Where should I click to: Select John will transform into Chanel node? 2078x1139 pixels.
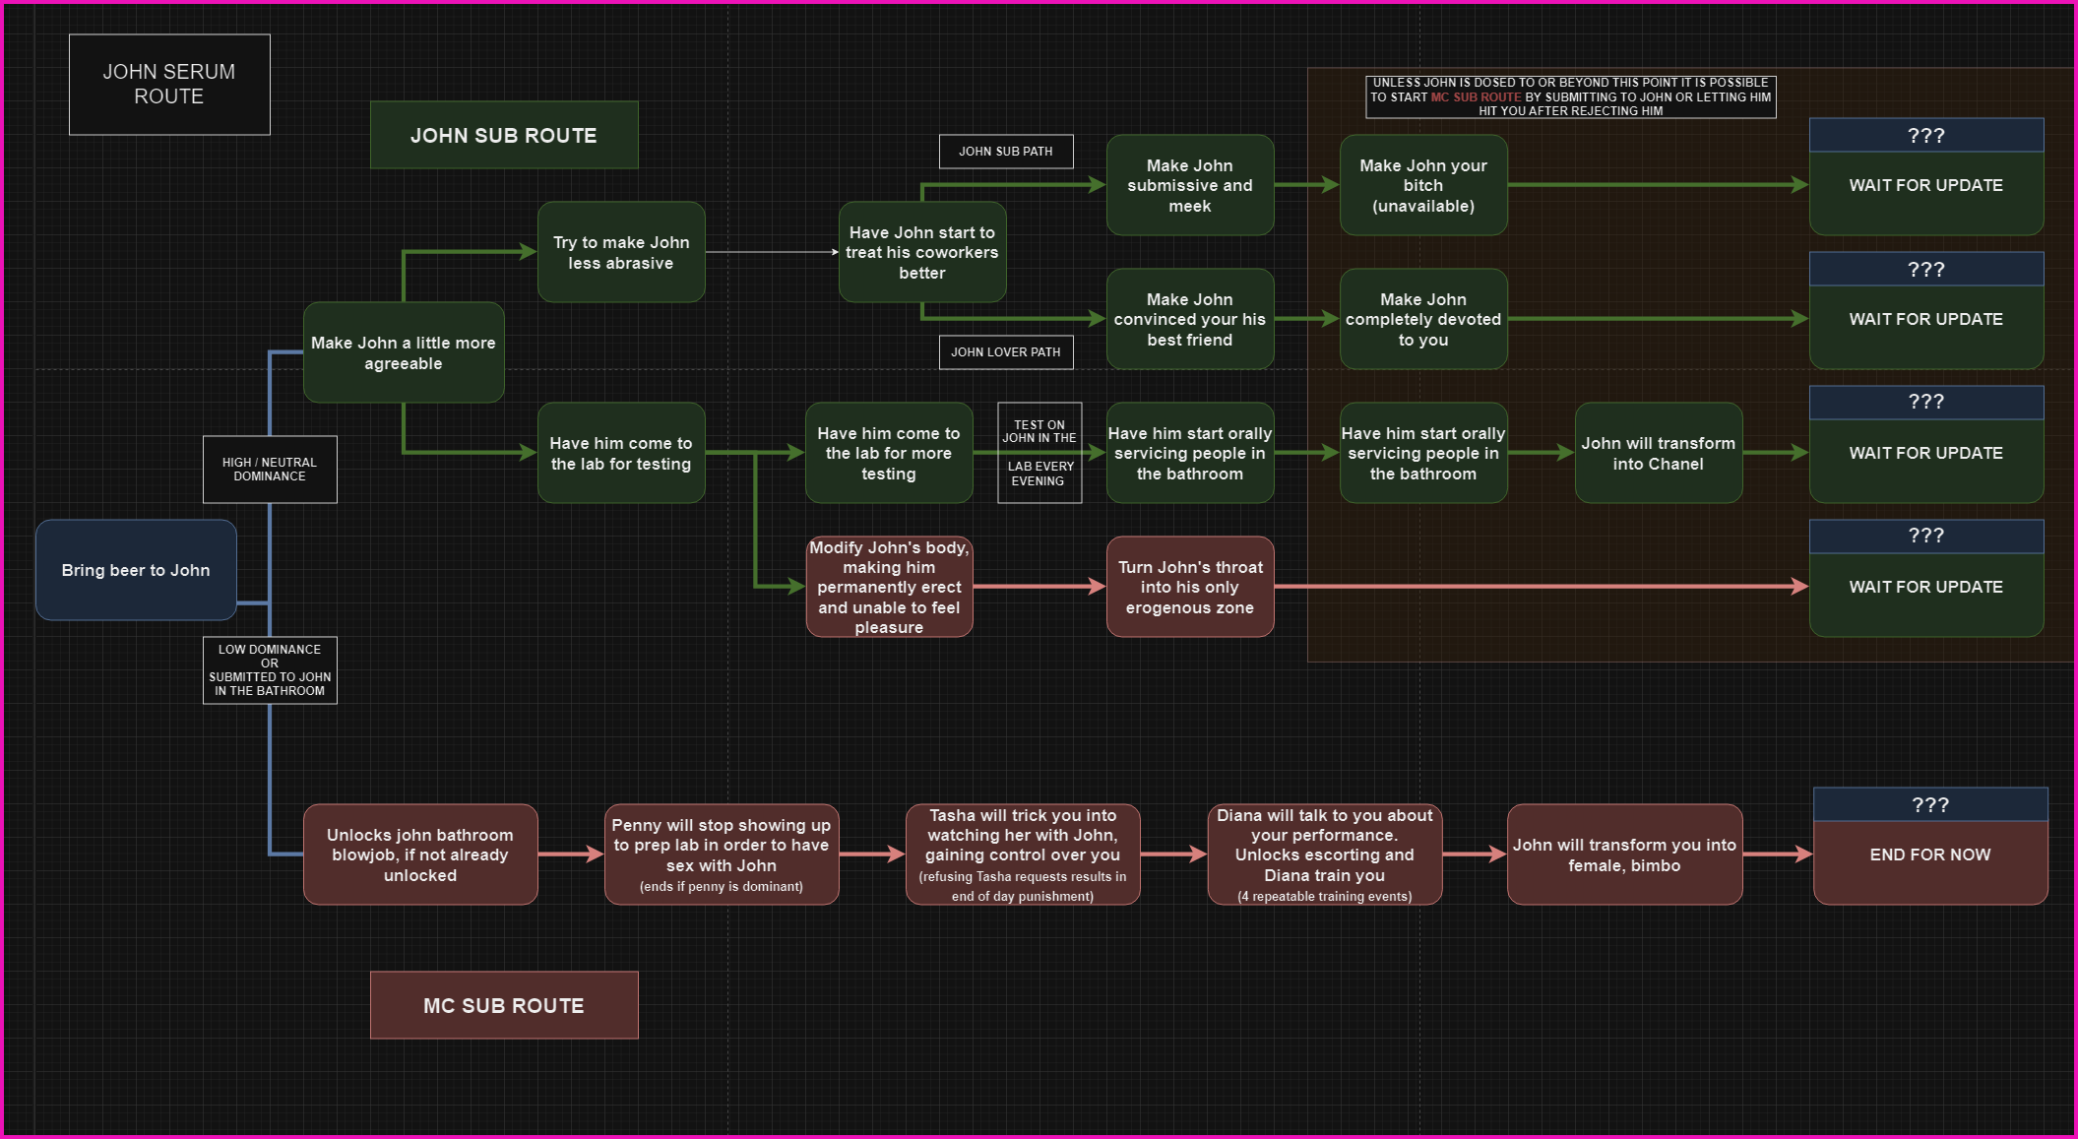(x=1657, y=453)
